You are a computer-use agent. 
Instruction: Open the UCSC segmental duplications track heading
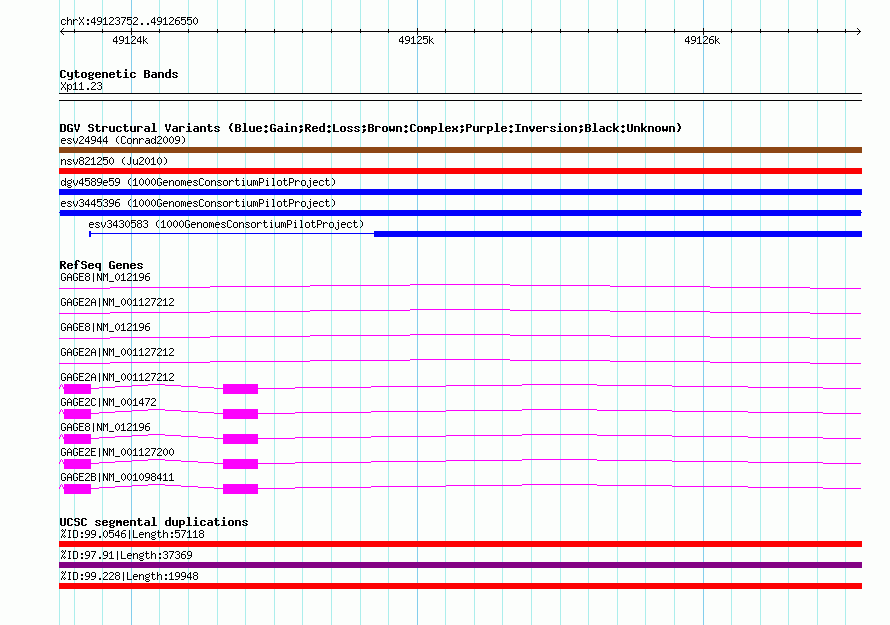pyautogui.click(x=154, y=522)
